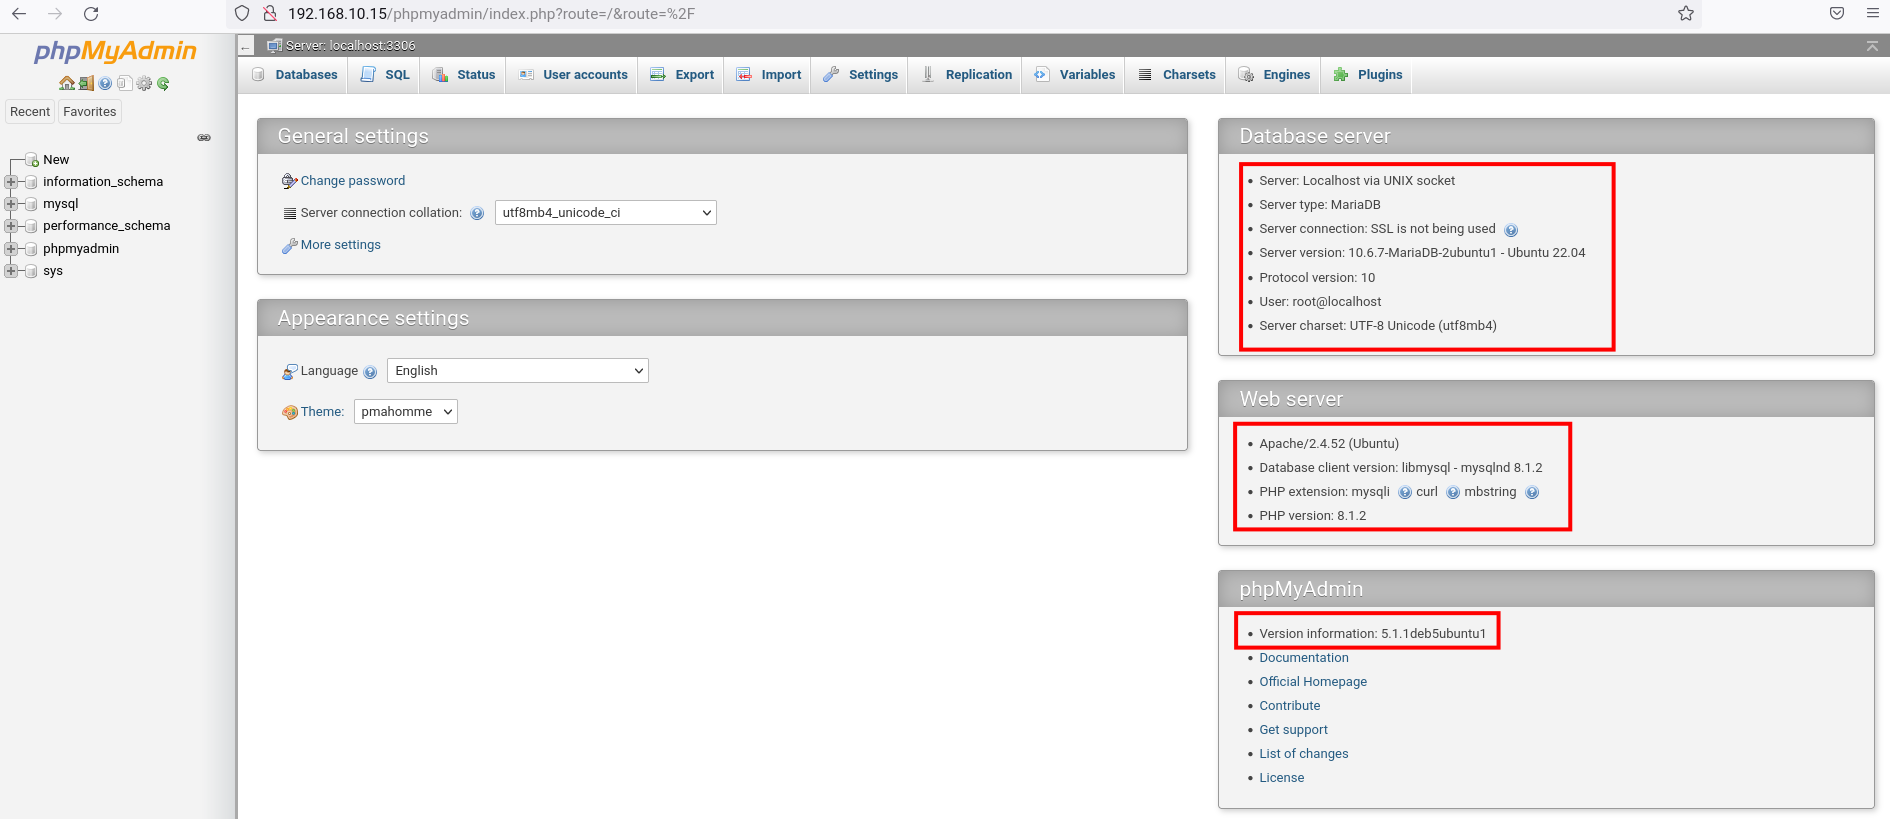
Task: Open server connection collation dropdown
Action: [x=606, y=213]
